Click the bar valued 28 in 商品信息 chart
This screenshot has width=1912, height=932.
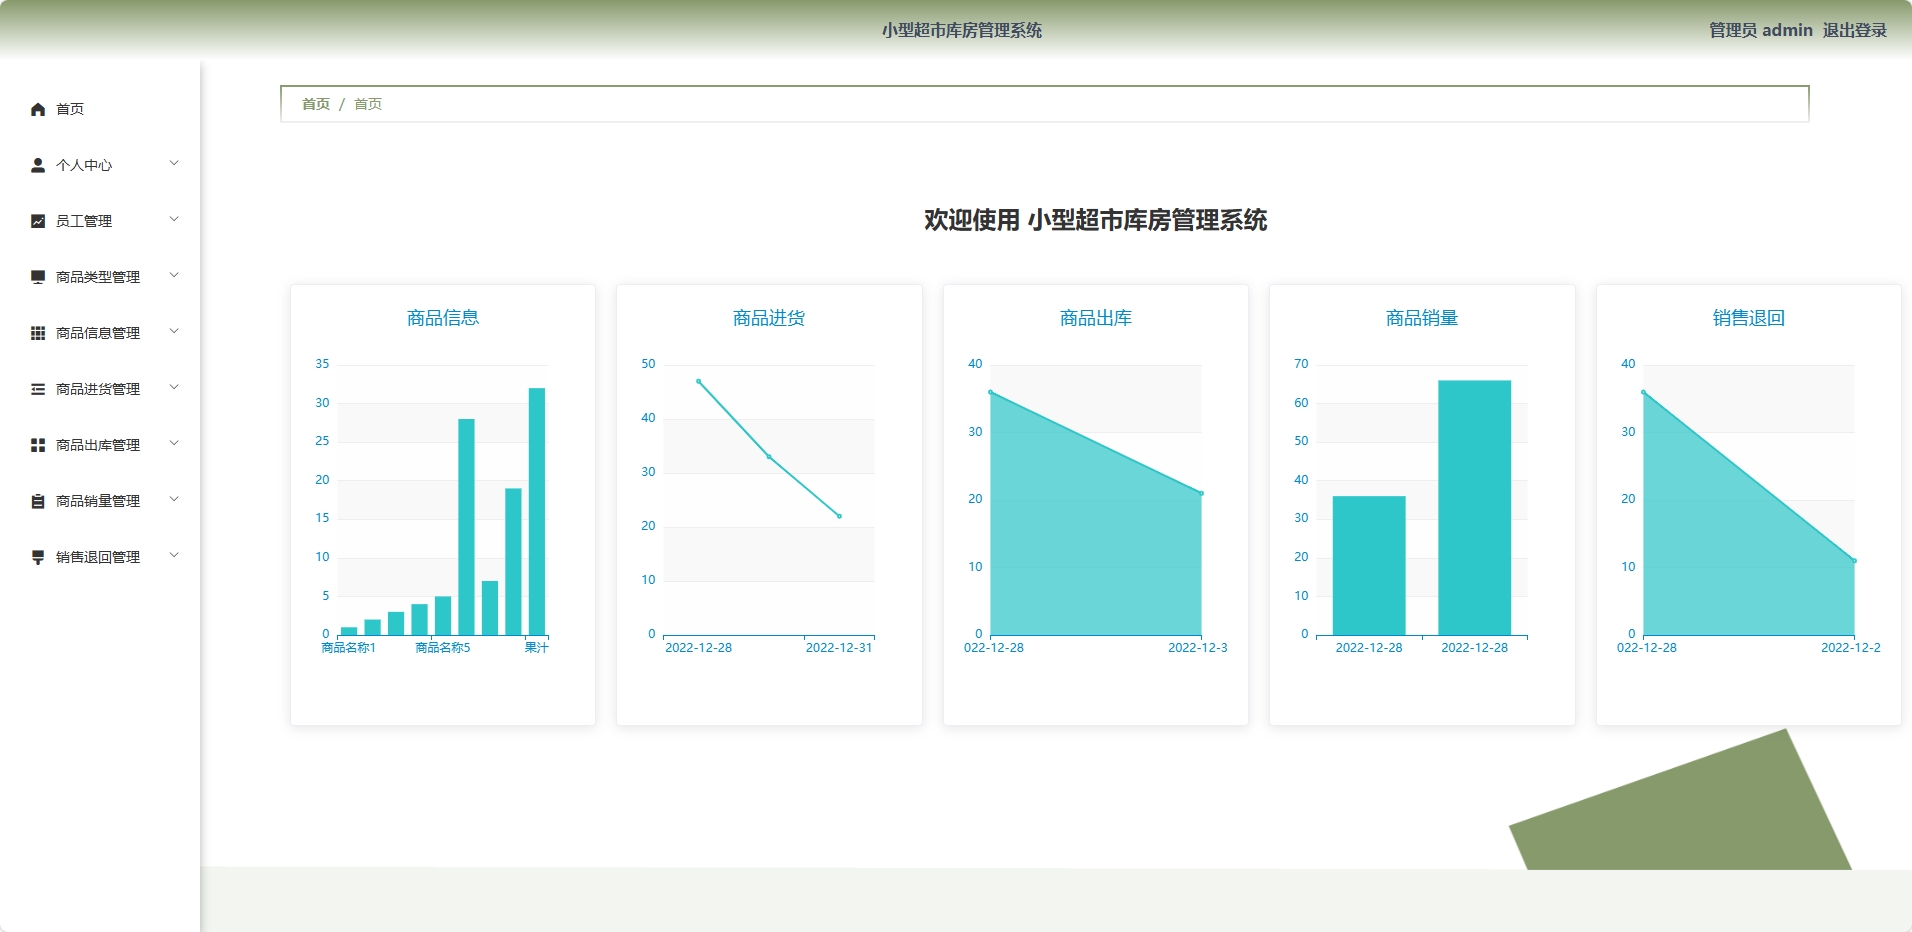(x=466, y=527)
